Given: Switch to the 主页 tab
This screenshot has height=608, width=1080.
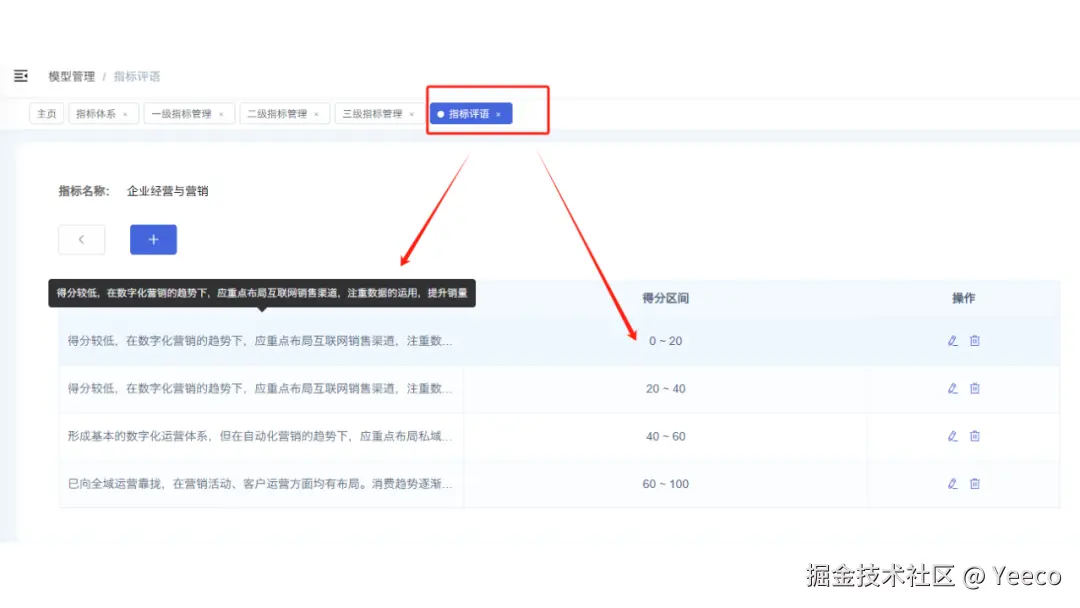Looking at the screenshot, I should [x=46, y=113].
